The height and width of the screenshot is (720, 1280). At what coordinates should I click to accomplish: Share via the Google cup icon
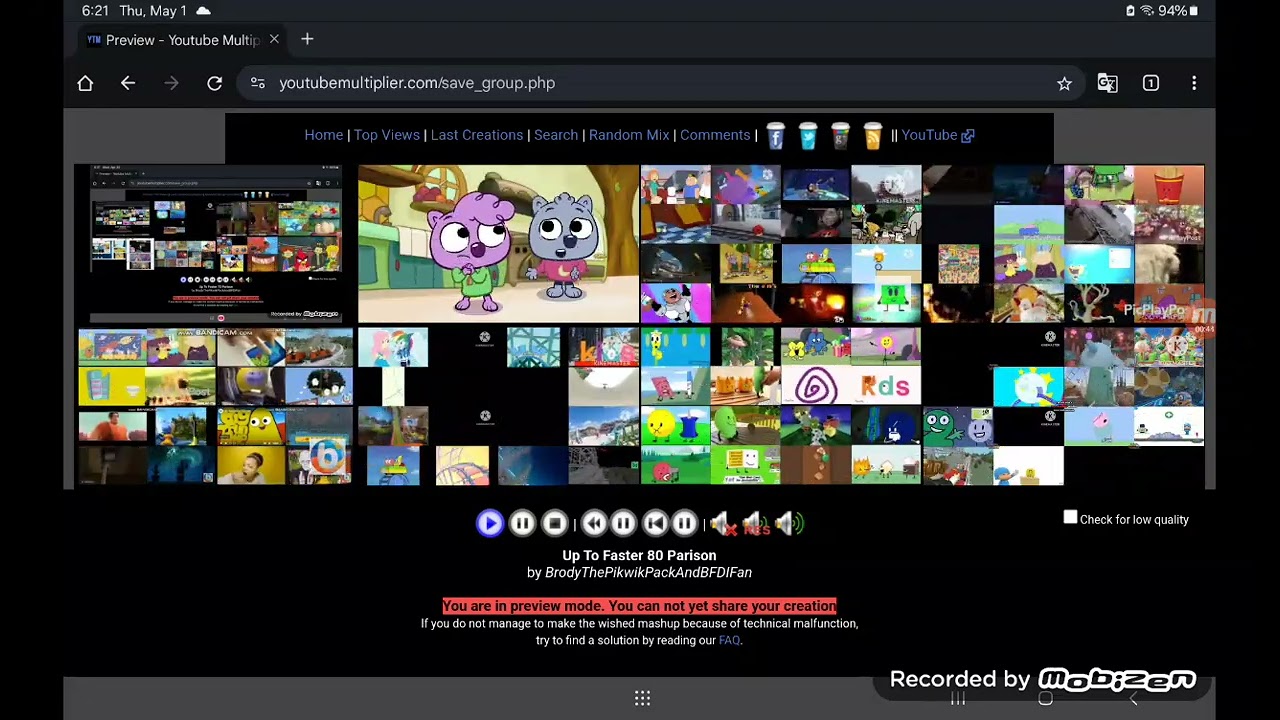click(x=840, y=136)
